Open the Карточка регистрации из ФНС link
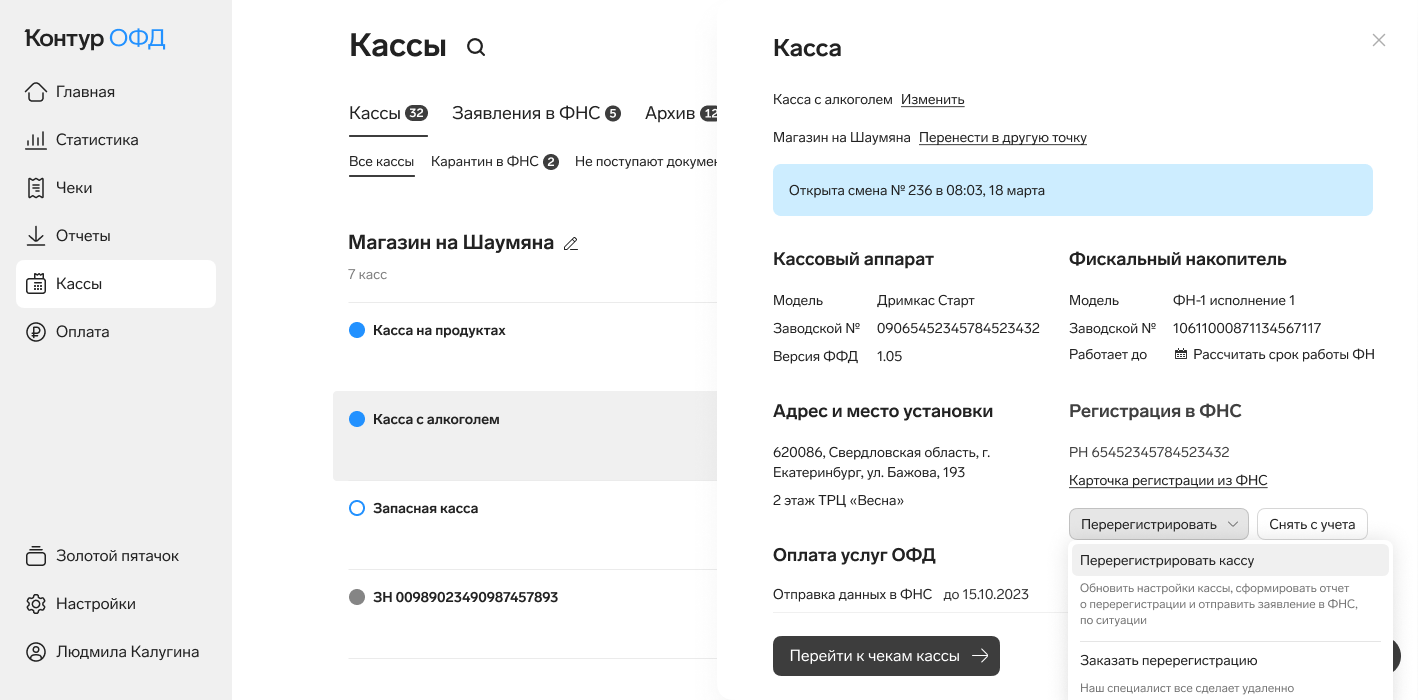This screenshot has width=1418, height=700. coord(1168,481)
